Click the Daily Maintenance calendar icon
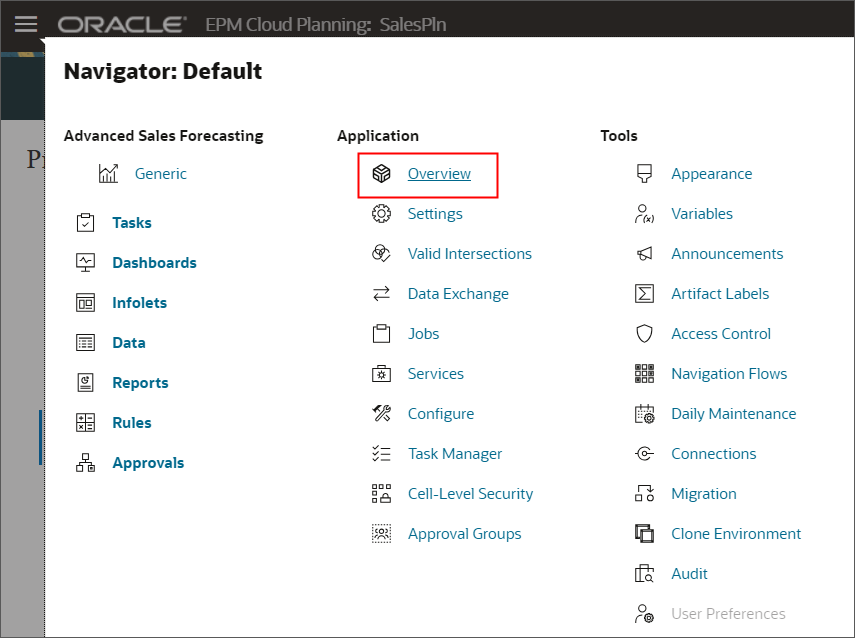This screenshot has width=855, height=638. pyautogui.click(x=645, y=413)
